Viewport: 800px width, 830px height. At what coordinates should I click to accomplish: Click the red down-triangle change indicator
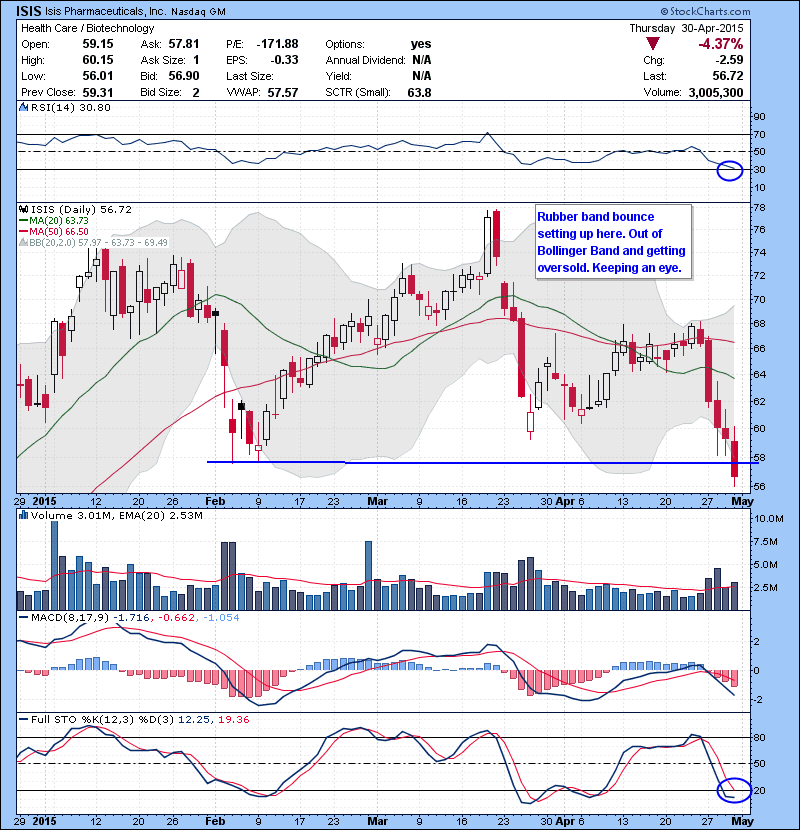pyautogui.click(x=653, y=44)
